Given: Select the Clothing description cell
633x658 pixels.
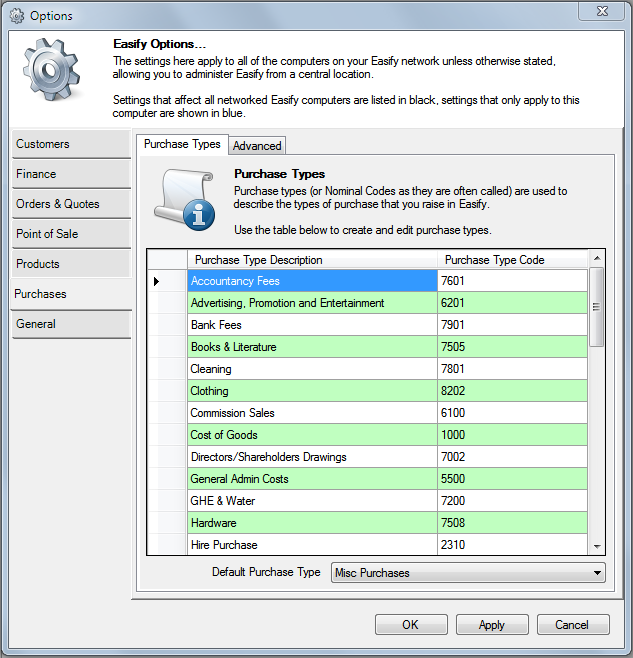Looking at the screenshot, I should pos(312,391).
